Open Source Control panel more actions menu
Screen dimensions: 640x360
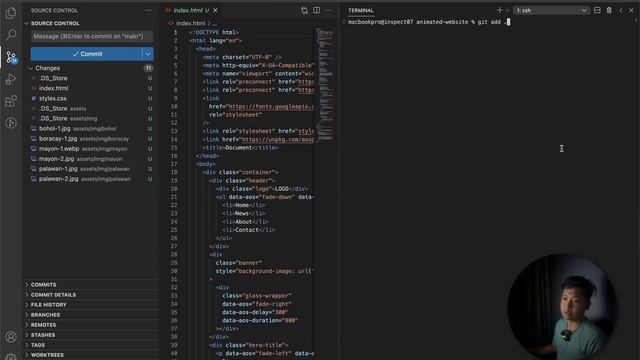(148, 10)
